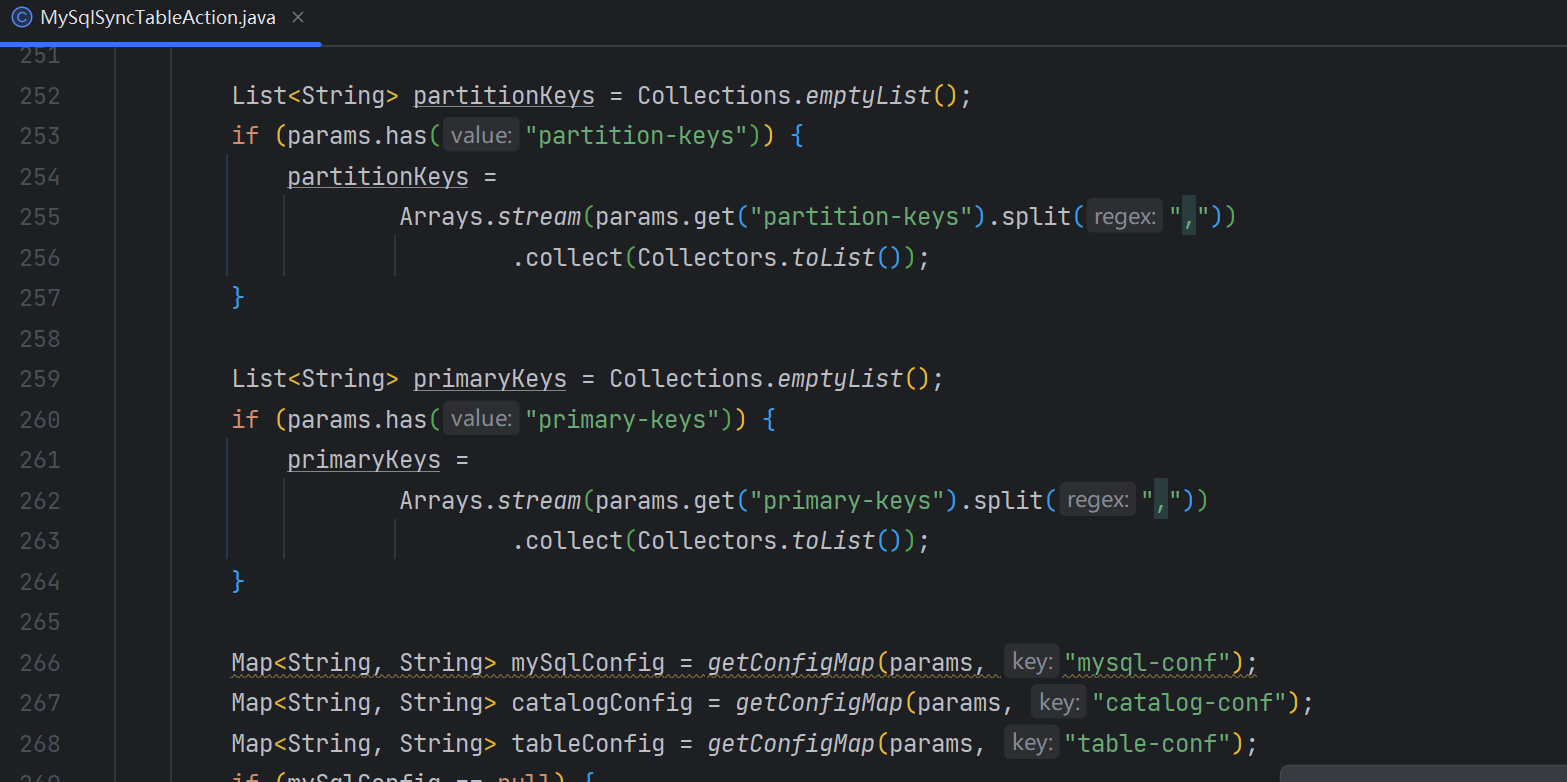
Task: Select the MySqlSyncTableAction.java editor tab
Action: 160,19
